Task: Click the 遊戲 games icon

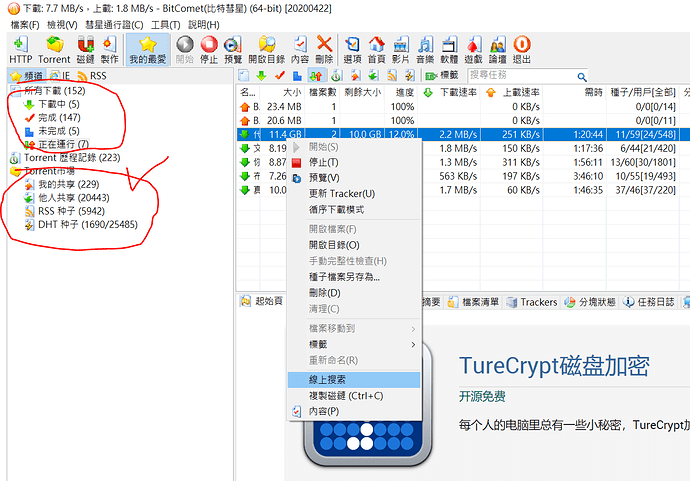Action: 473,50
